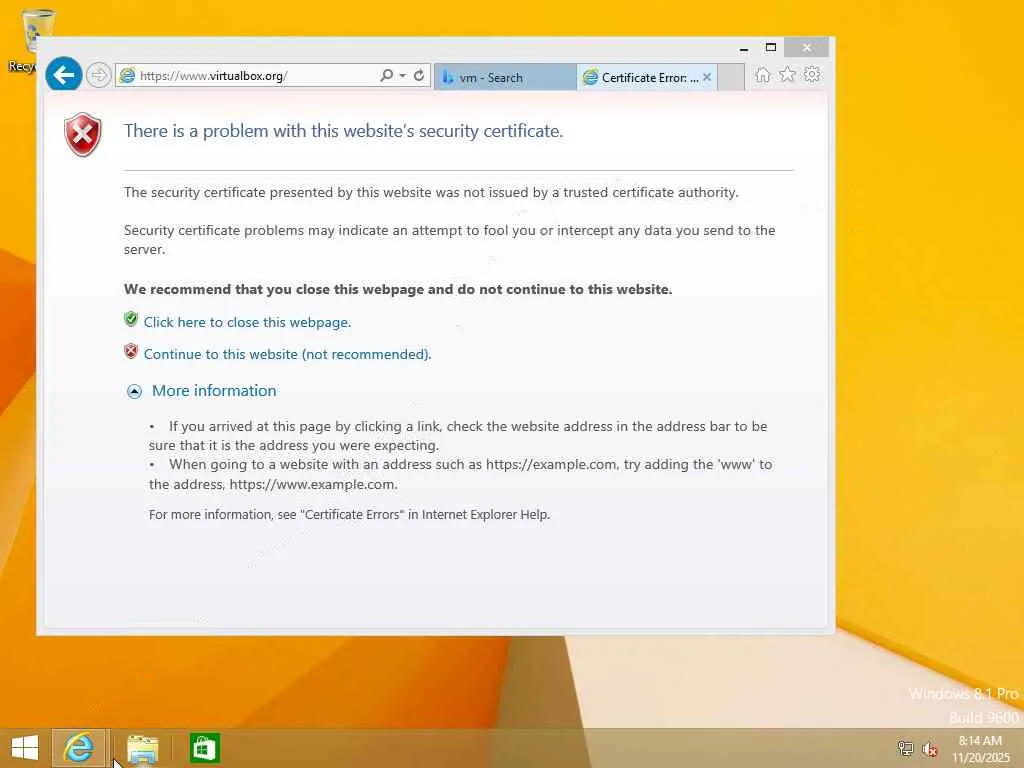This screenshot has width=1024, height=768.
Task: Minimize the Internet Explorer window
Action: coord(744,48)
